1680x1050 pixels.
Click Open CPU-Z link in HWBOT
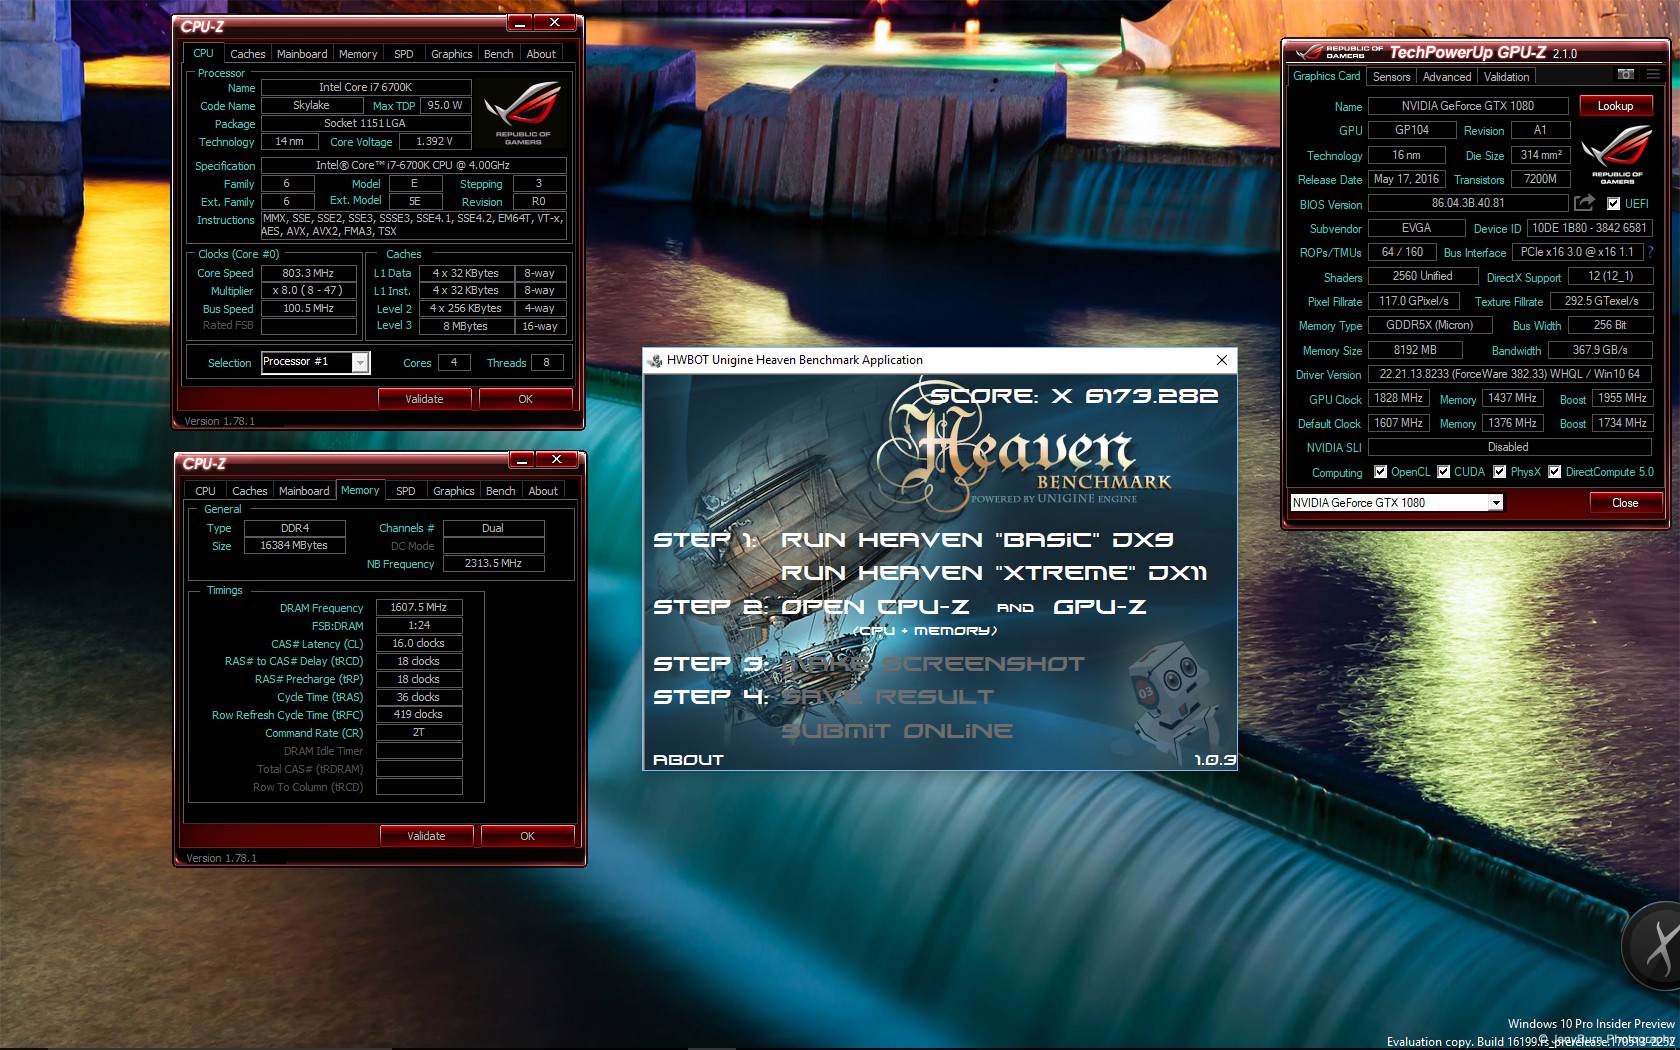click(x=875, y=607)
